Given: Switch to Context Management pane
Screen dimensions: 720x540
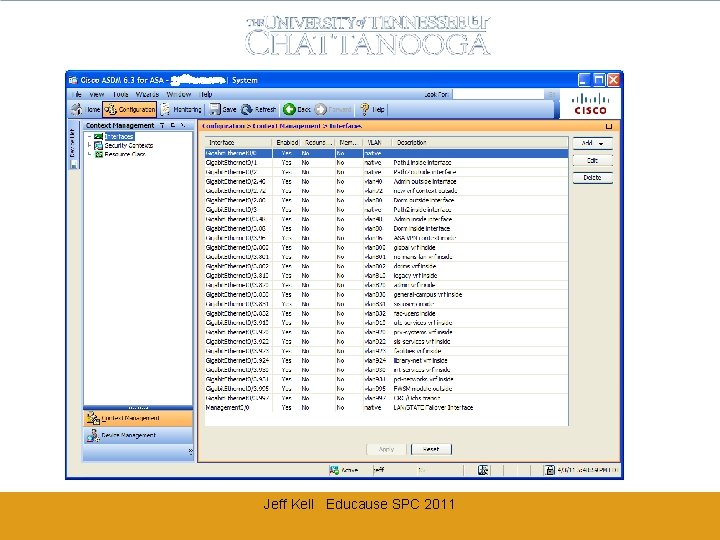Looking at the screenshot, I should [x=138, y=418].
